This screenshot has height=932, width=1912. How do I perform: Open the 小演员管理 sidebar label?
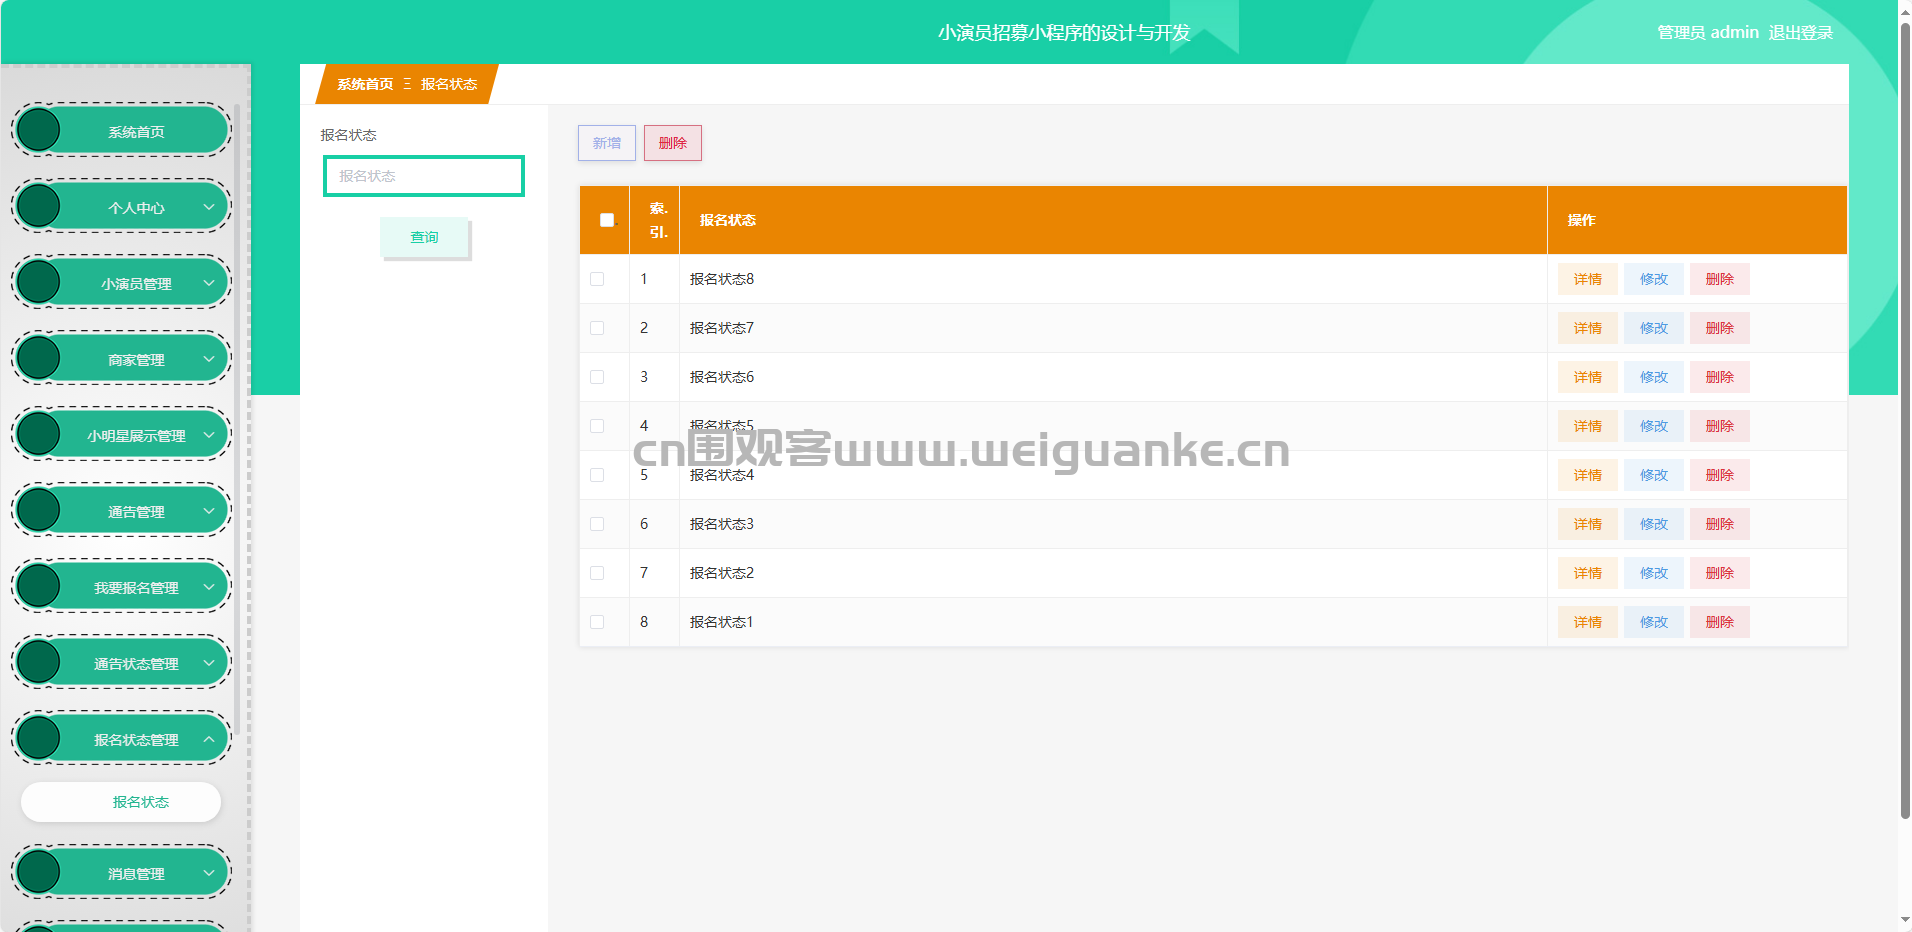(x=136, y=284)
